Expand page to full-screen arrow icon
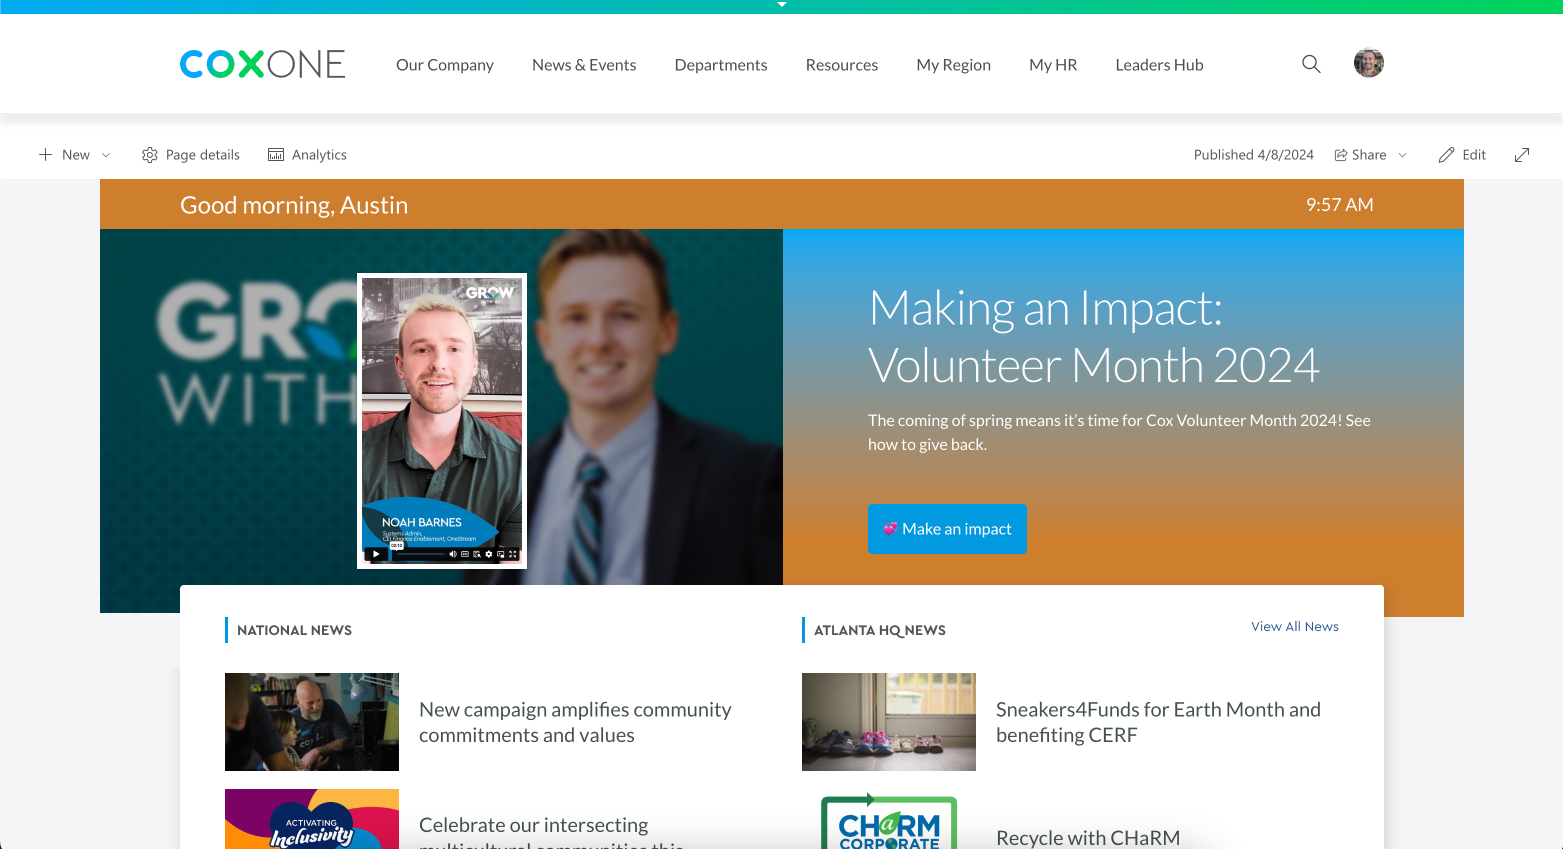 point(1522,155)
